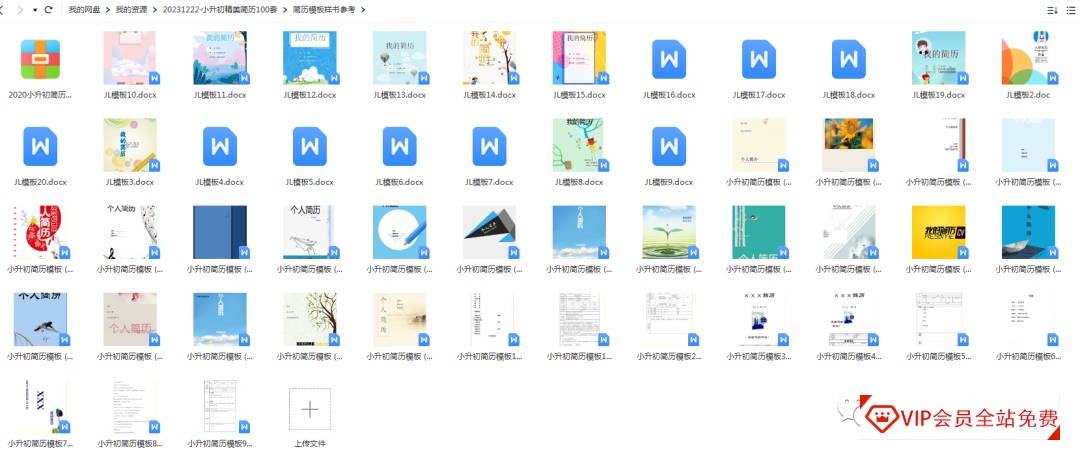Viewport: 1080px width, 460px height.
Task: Select the green tree branch RESUME thumbnail
Action: (309, 320)
